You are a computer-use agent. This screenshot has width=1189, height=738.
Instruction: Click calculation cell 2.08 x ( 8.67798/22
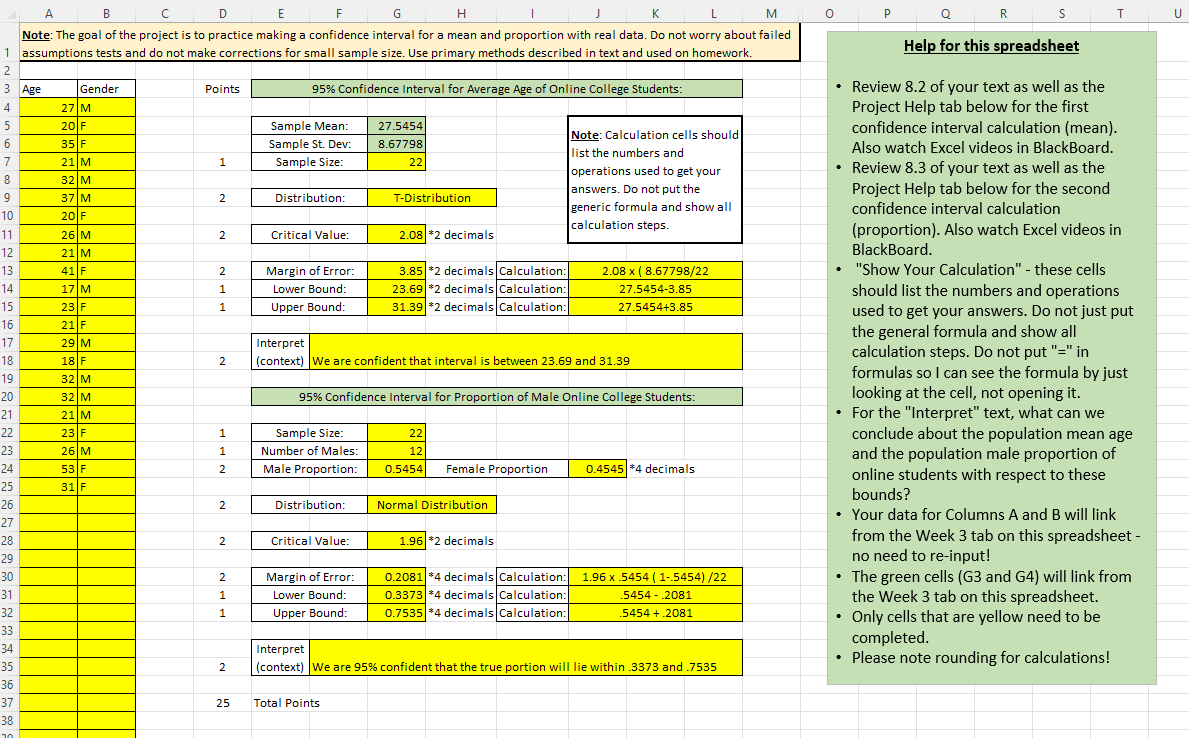click(655, 271)
